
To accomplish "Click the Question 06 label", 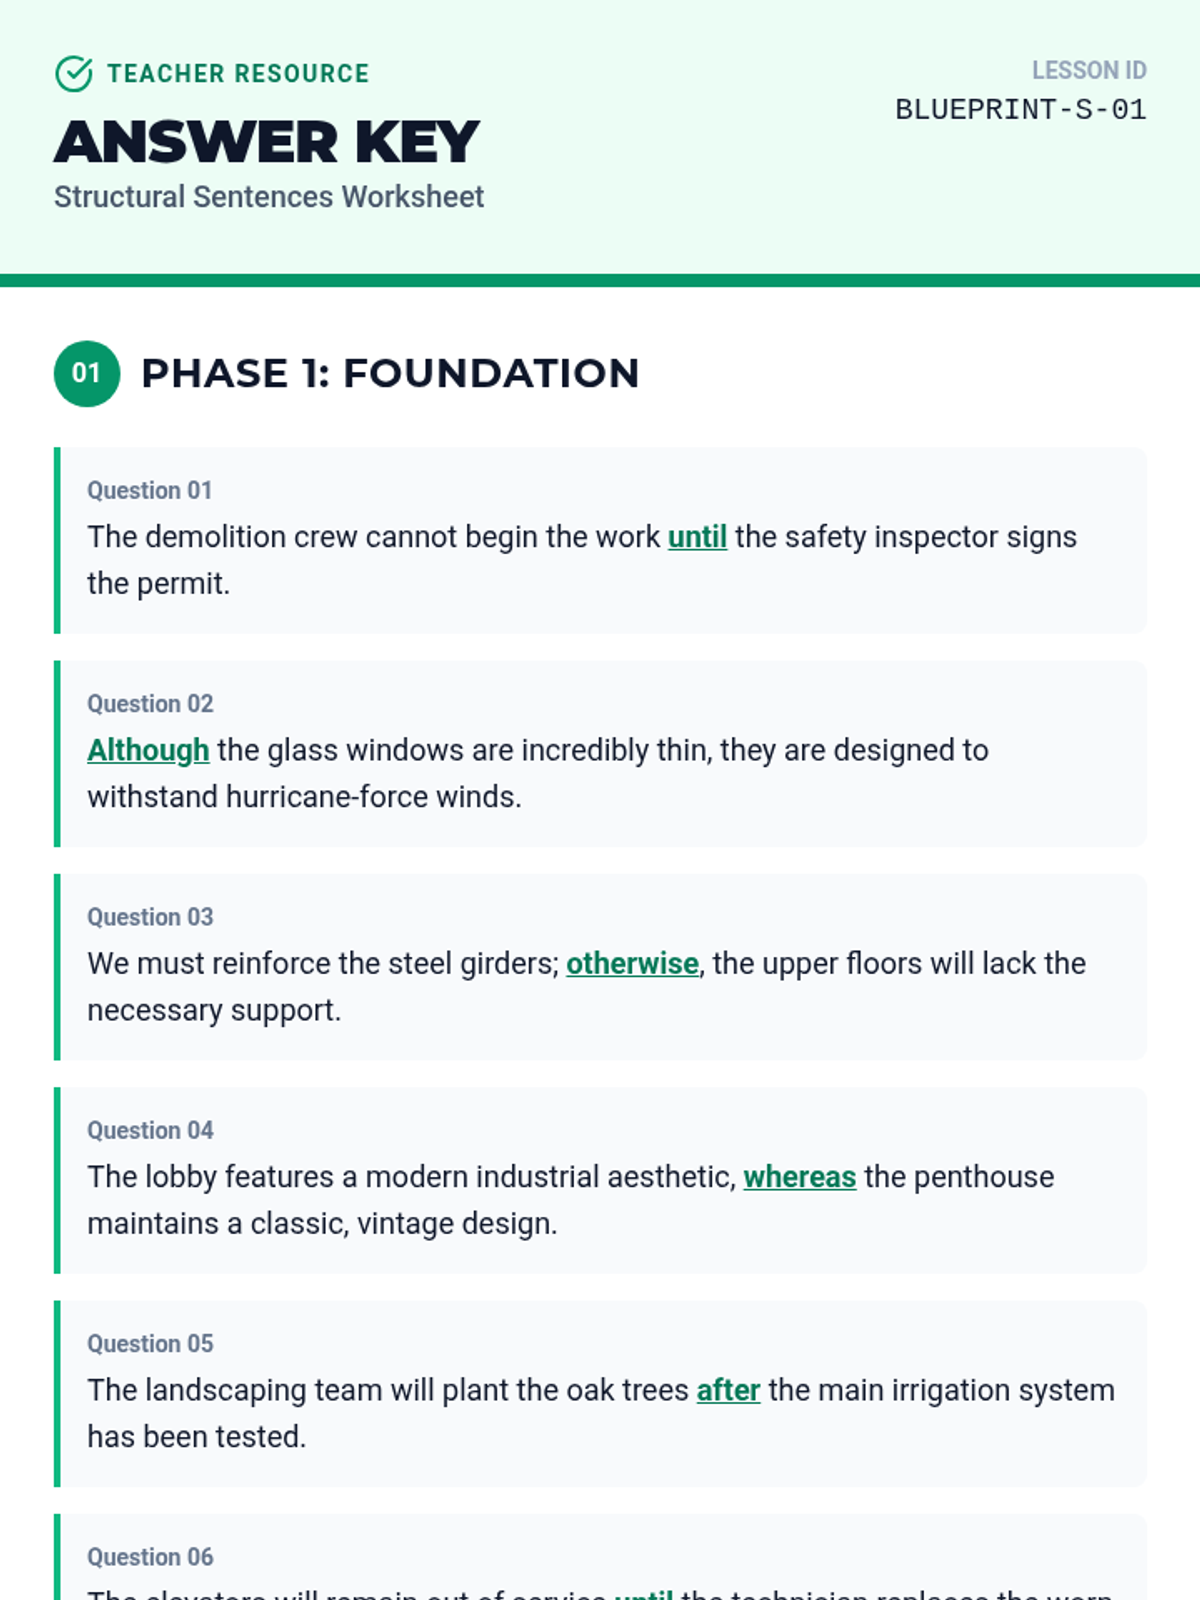I will coord(150,1557).
